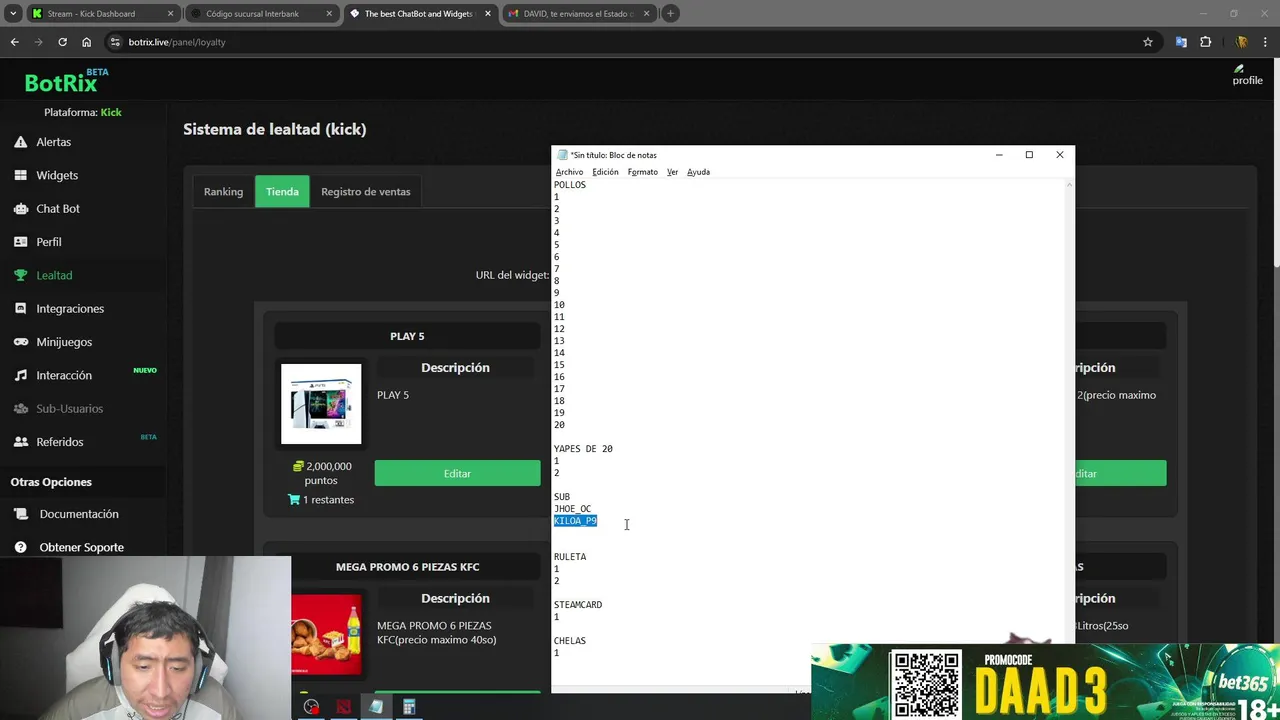Go to Perfil via sidebar icon
Image resolution: width=1280 pixels, height=720 pixels.
tap(20, 242)
